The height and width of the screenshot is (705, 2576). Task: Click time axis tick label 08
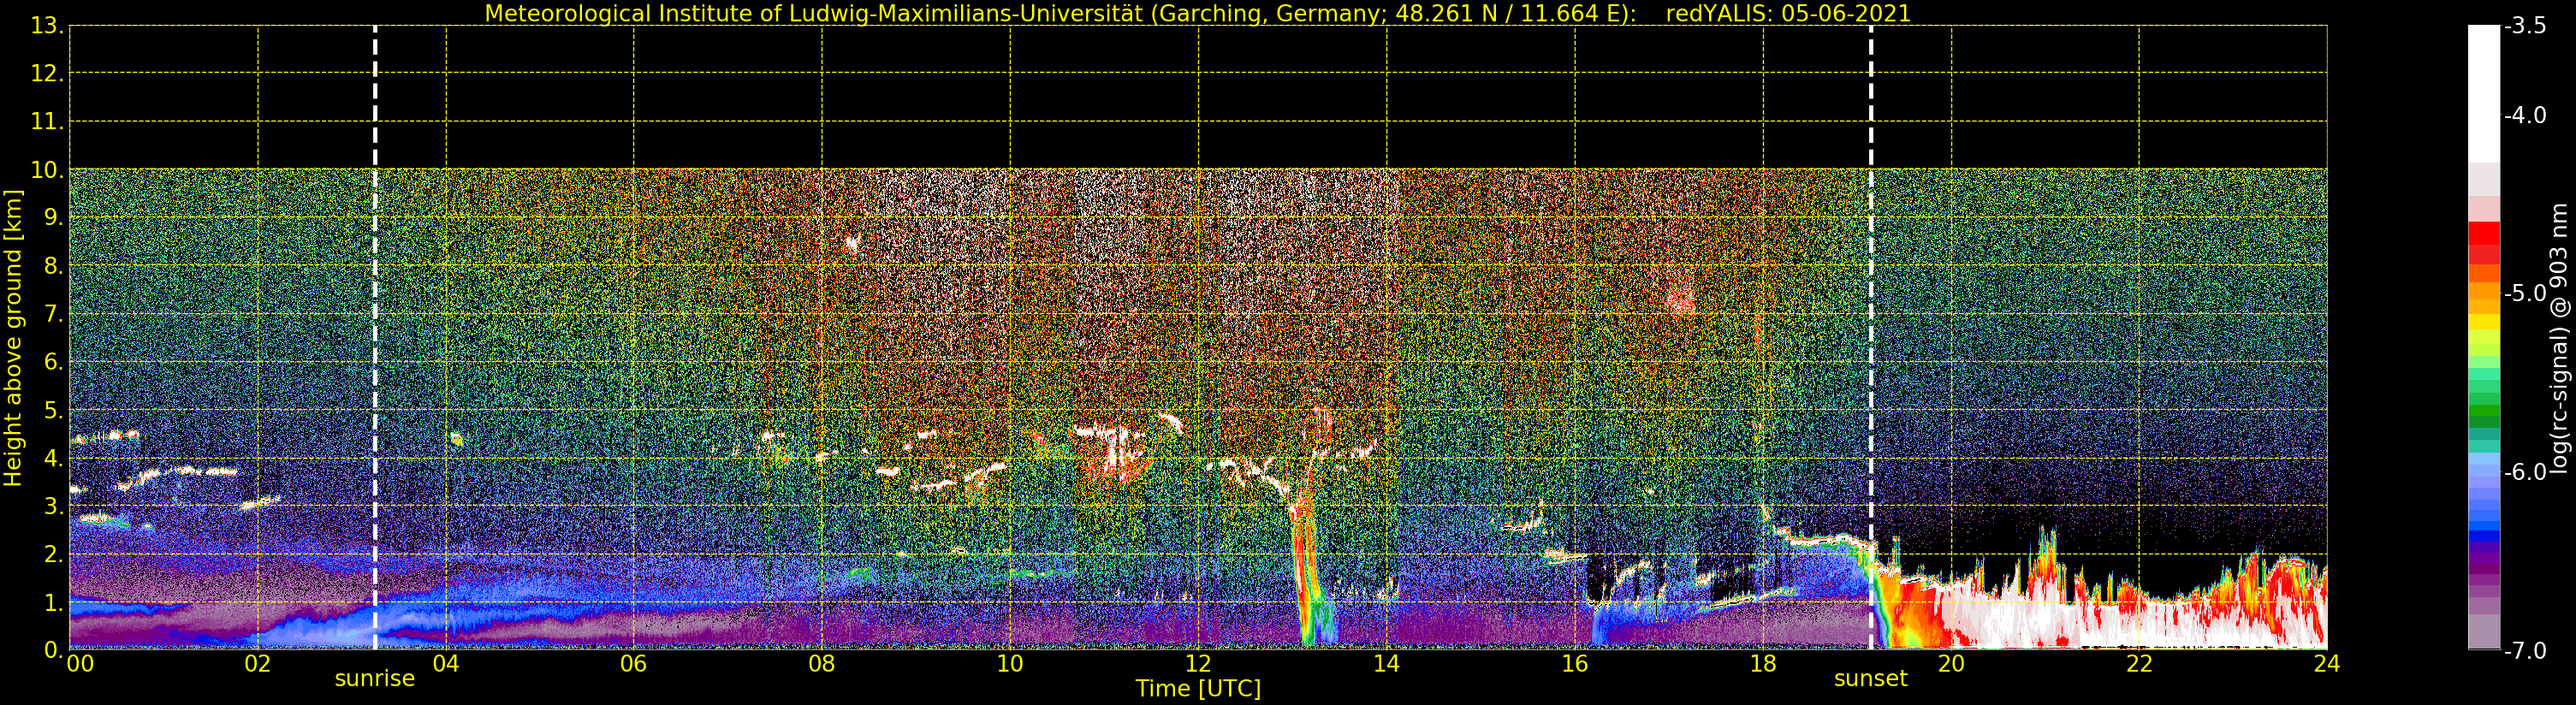click(822, 664)
